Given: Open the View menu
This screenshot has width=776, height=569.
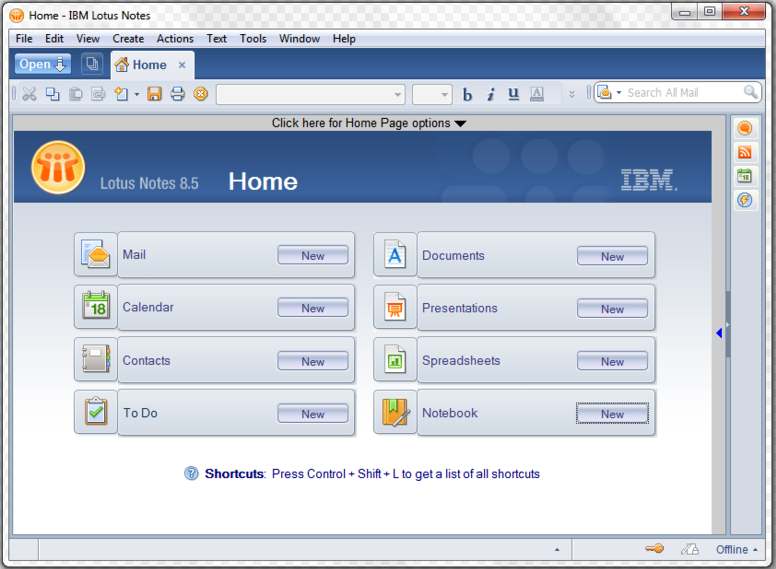Looking at the screenshot, I should click(88, 39).
